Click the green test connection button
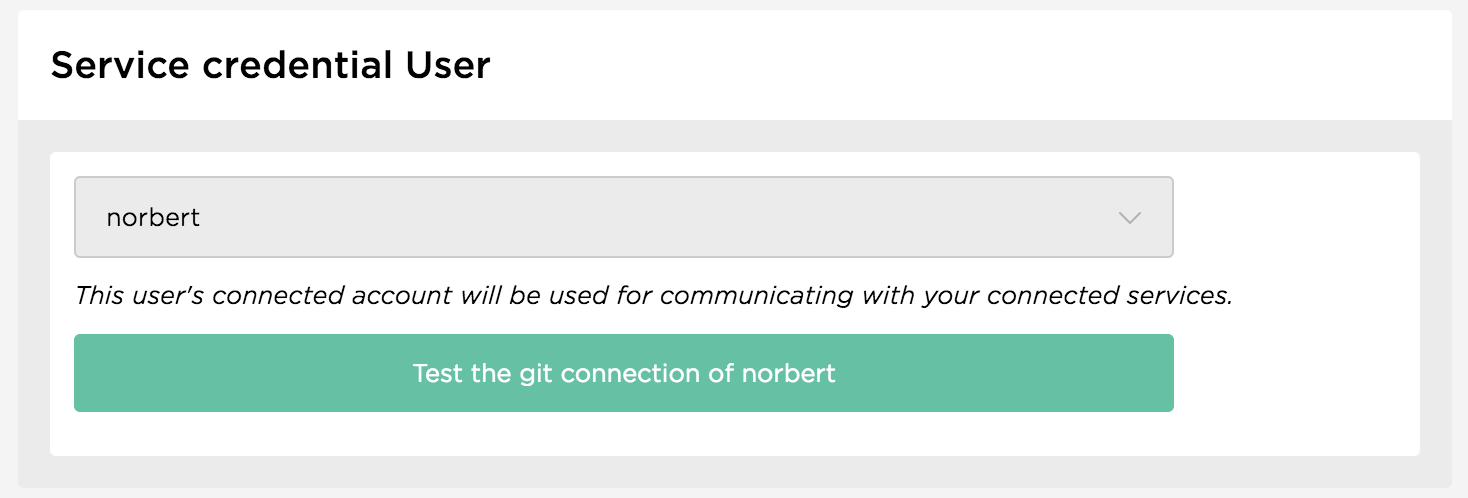1468x498 pixels. tap(623, 373)
